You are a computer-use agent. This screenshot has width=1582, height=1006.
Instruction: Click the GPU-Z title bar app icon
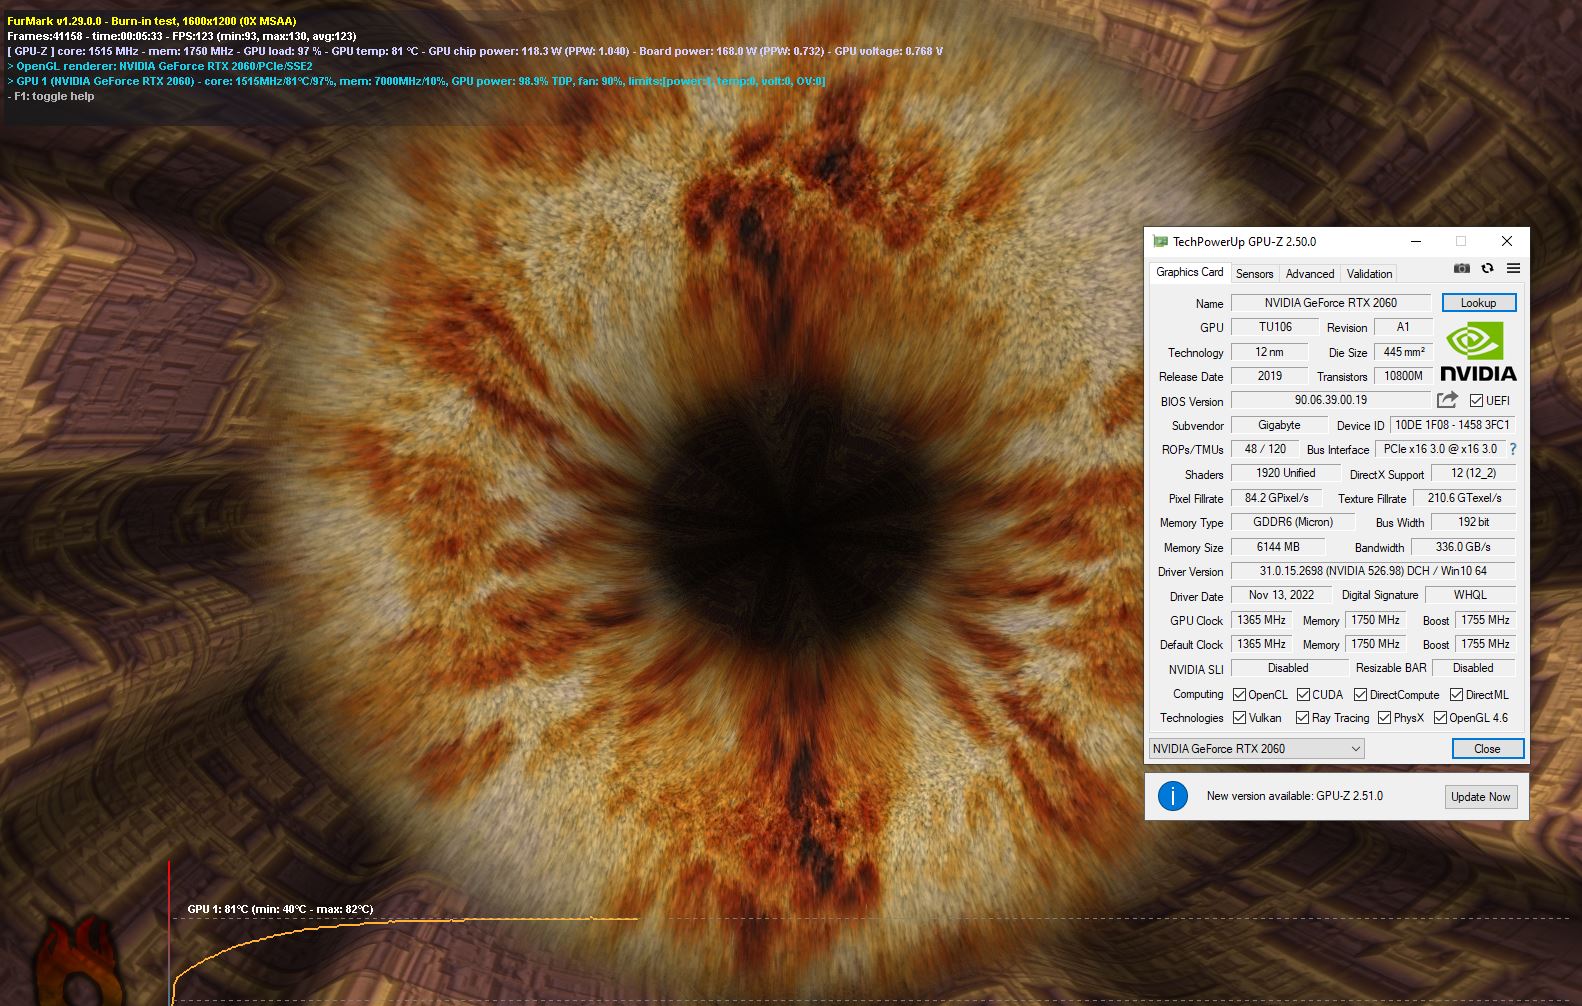coord(1160,241)
